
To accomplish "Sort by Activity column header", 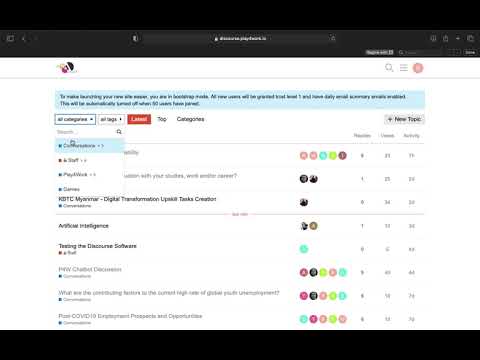I will point(411,136).
